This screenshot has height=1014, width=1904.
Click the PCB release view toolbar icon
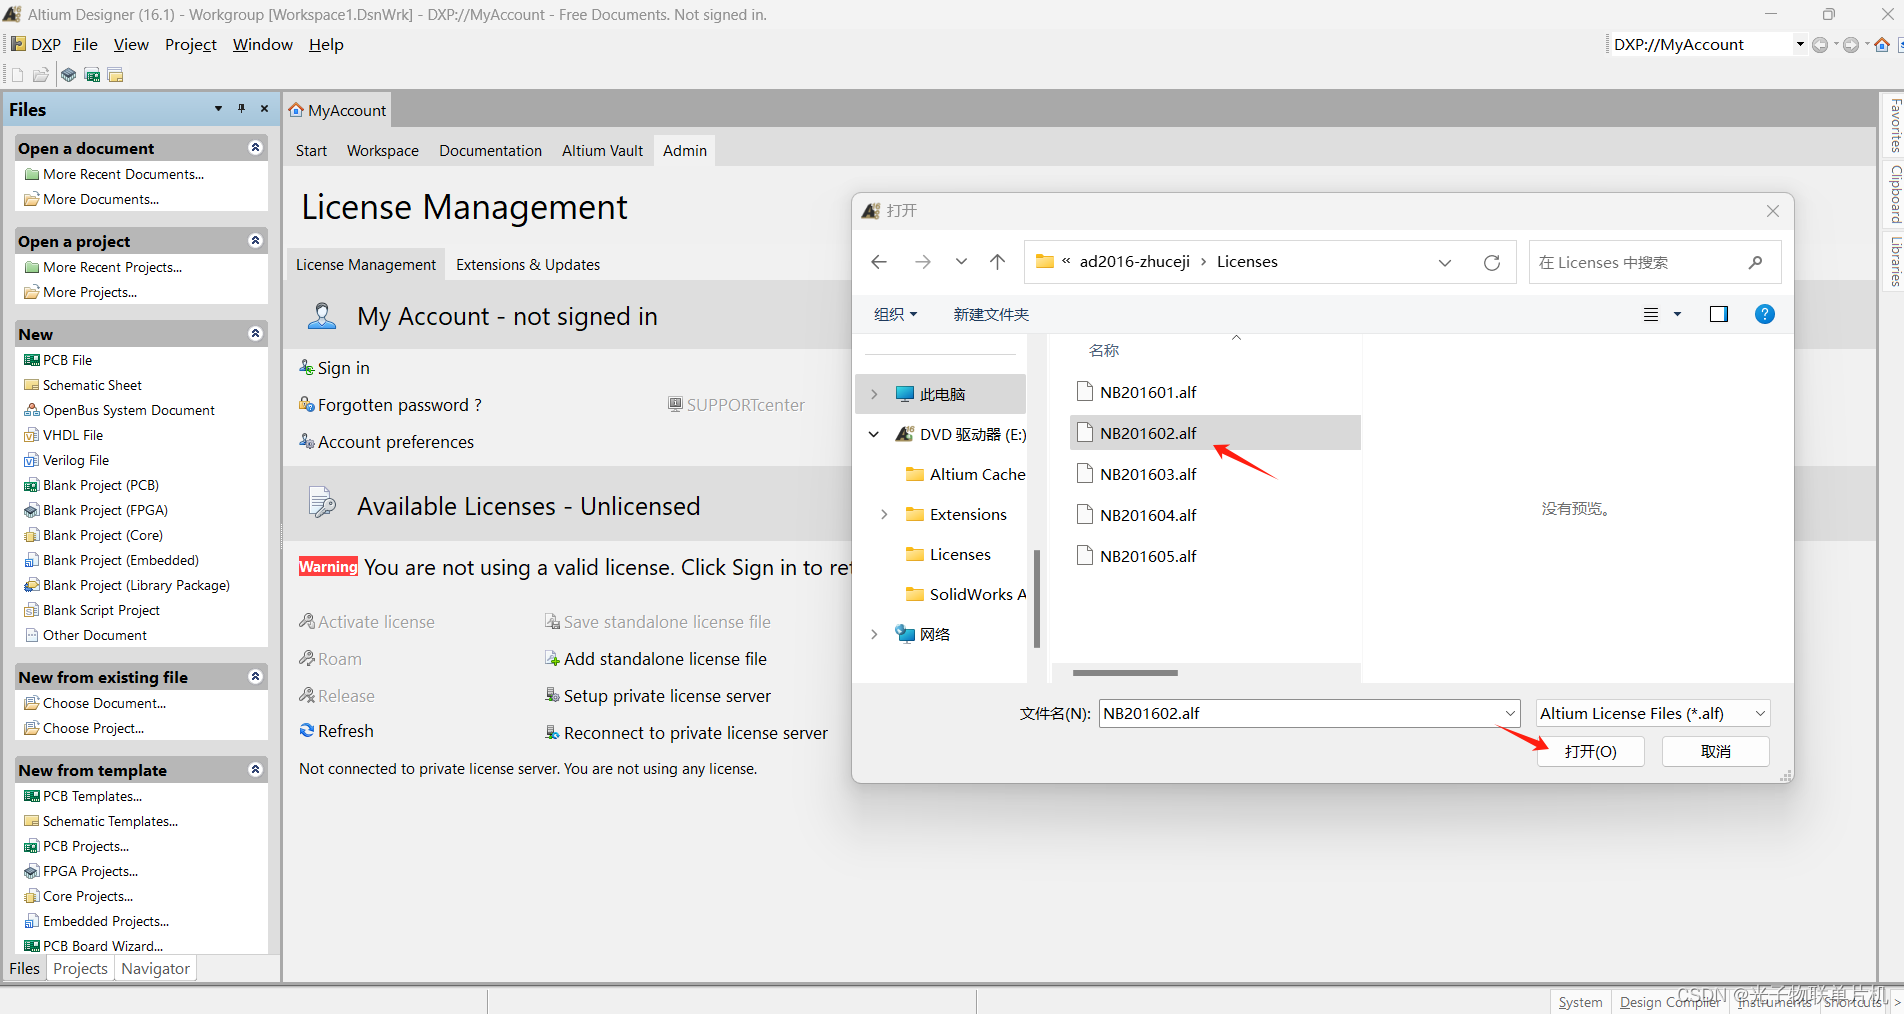92,75
